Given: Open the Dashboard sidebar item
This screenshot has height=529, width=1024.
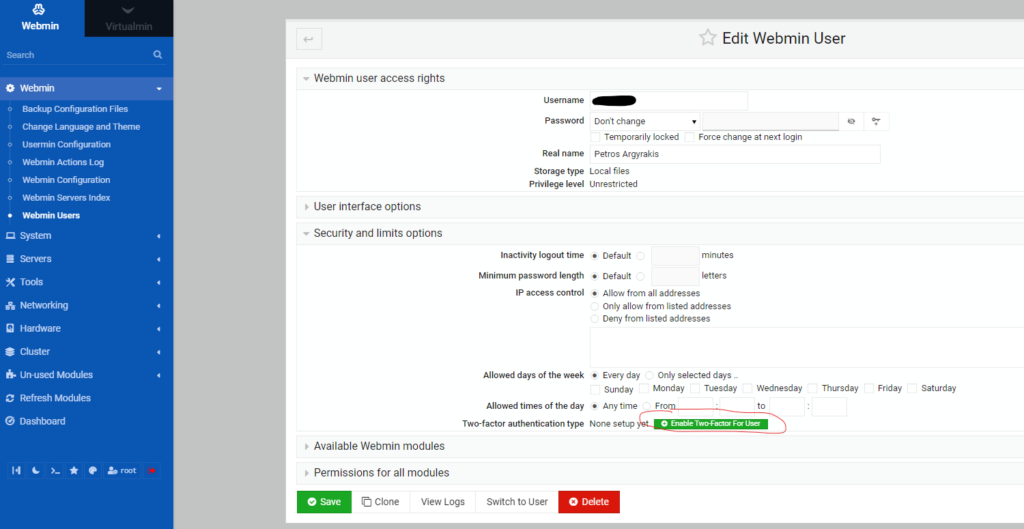Looking at the screenshot, I should (42, 421).
